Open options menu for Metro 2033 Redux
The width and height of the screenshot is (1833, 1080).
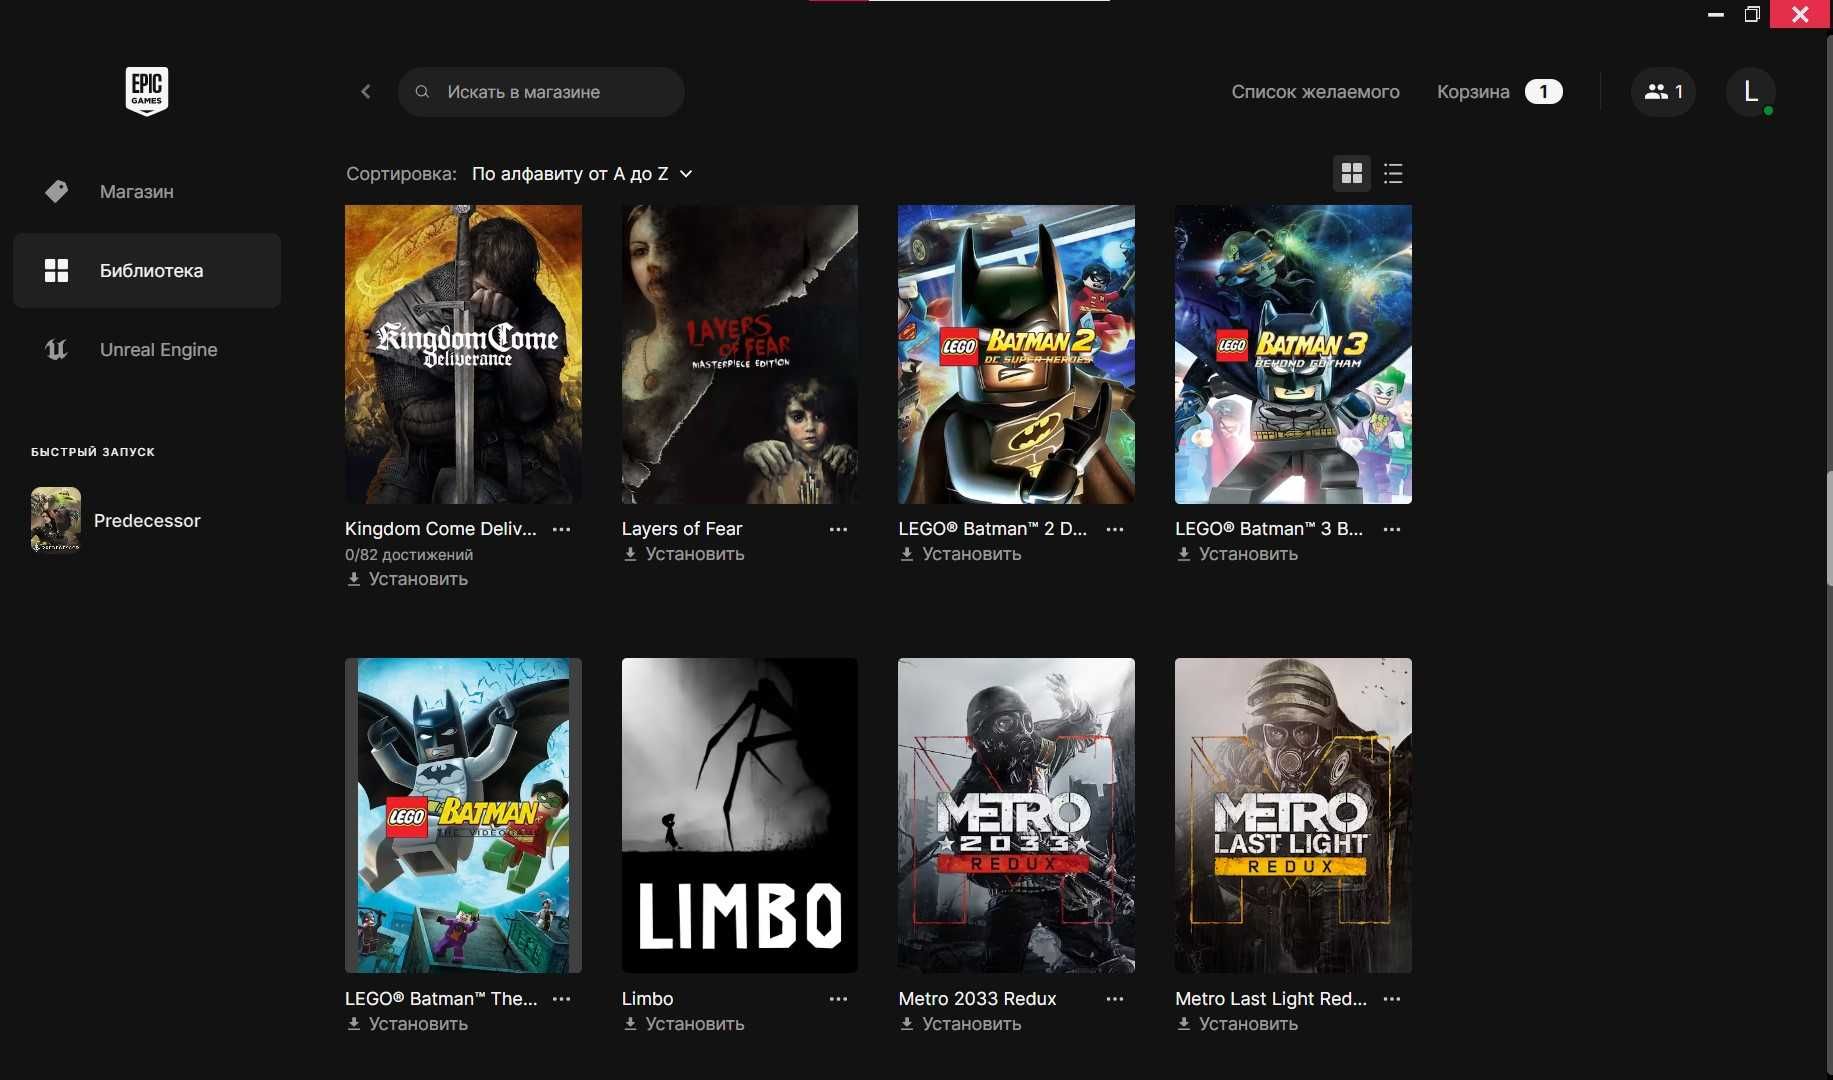coord(1115,999)
